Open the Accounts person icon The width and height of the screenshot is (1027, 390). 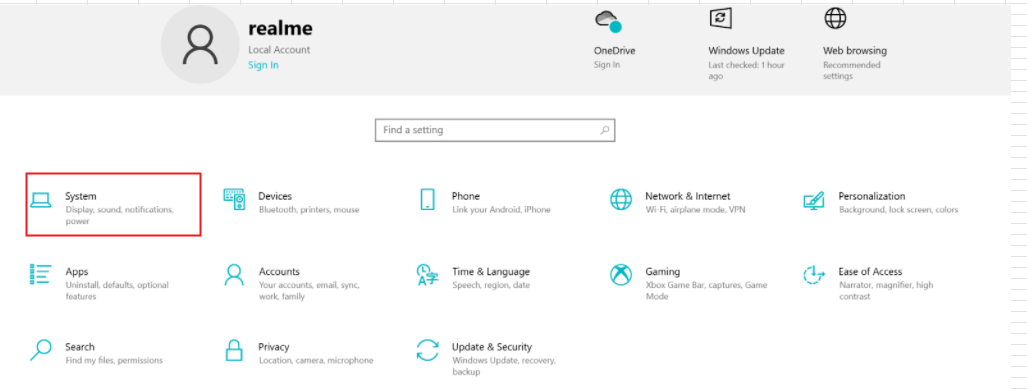click(x=234, y=275)
